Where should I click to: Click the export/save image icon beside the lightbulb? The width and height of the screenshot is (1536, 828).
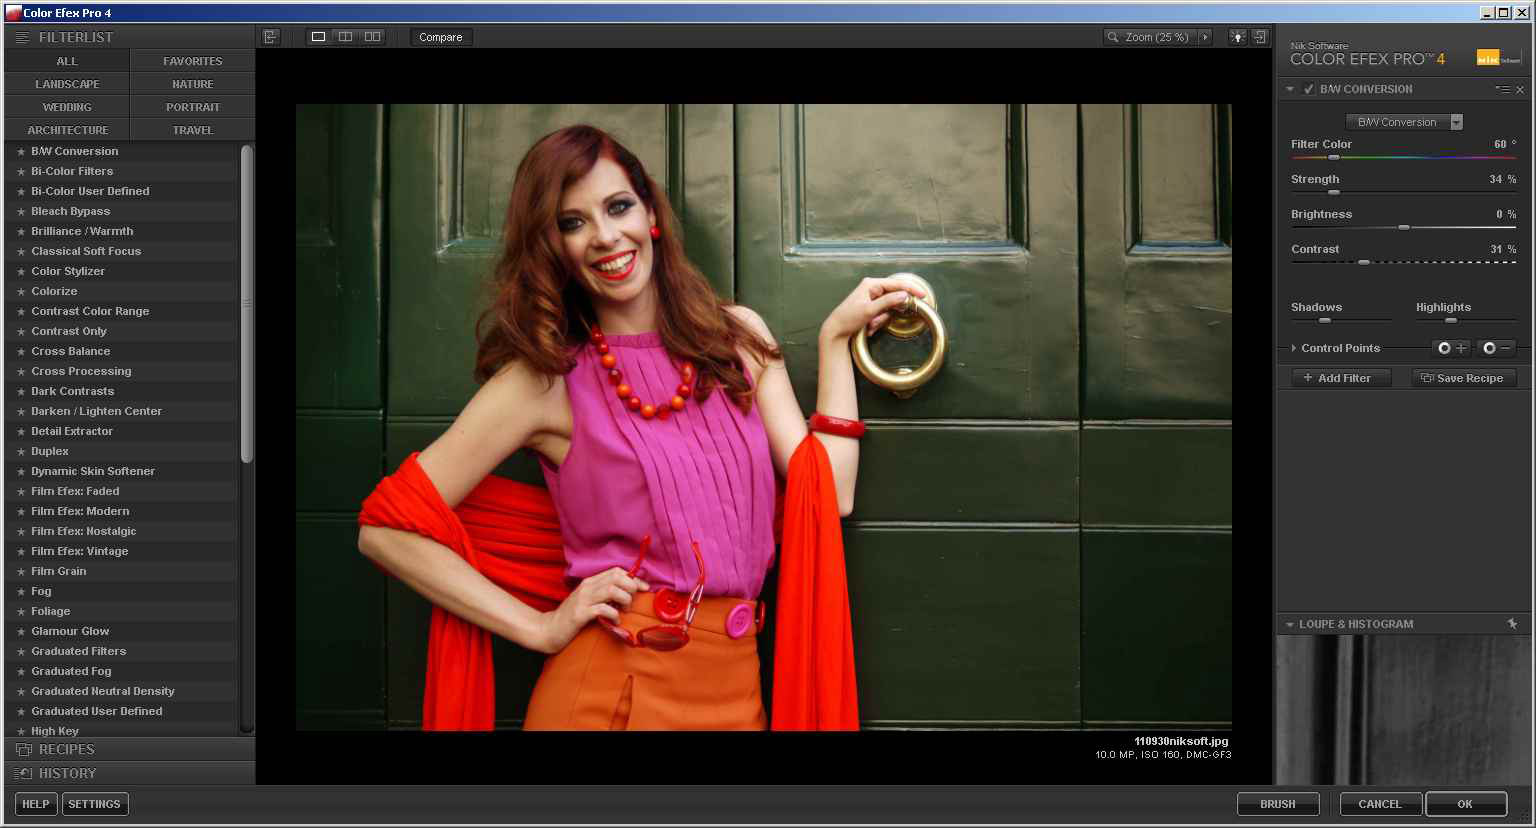click(x=1260, y=36)
